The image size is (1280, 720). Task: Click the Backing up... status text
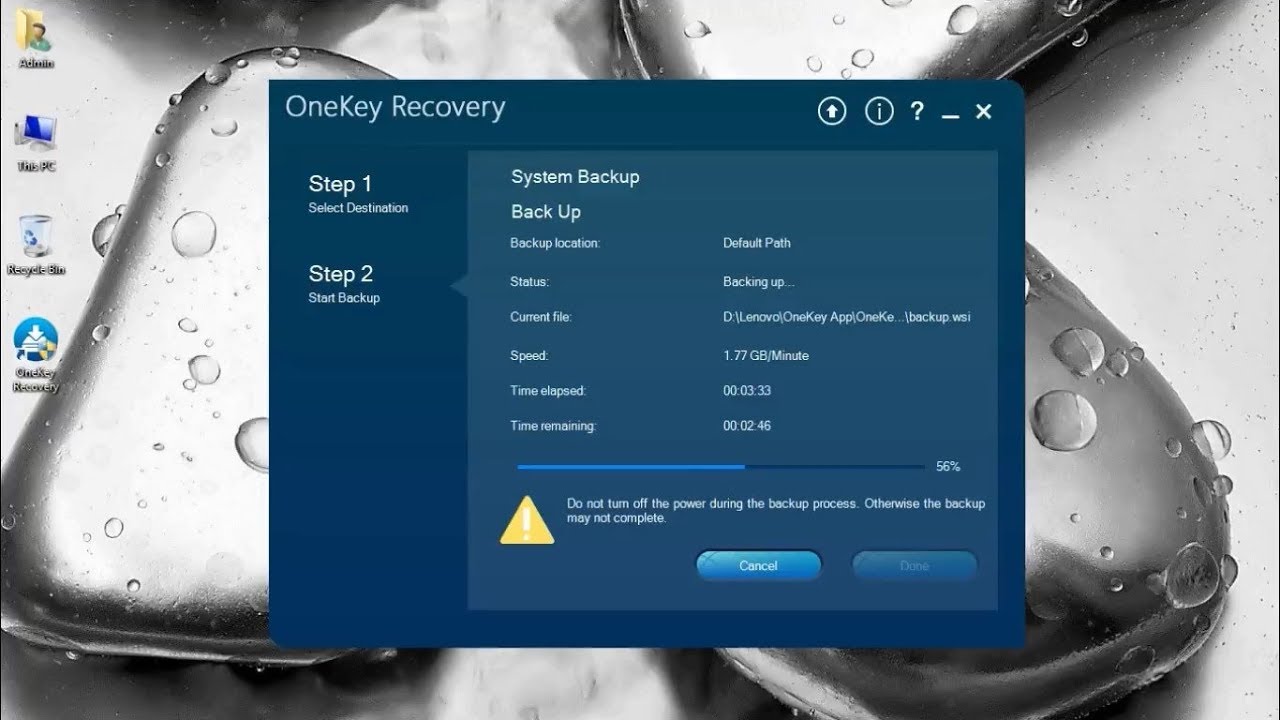point(759,282)
